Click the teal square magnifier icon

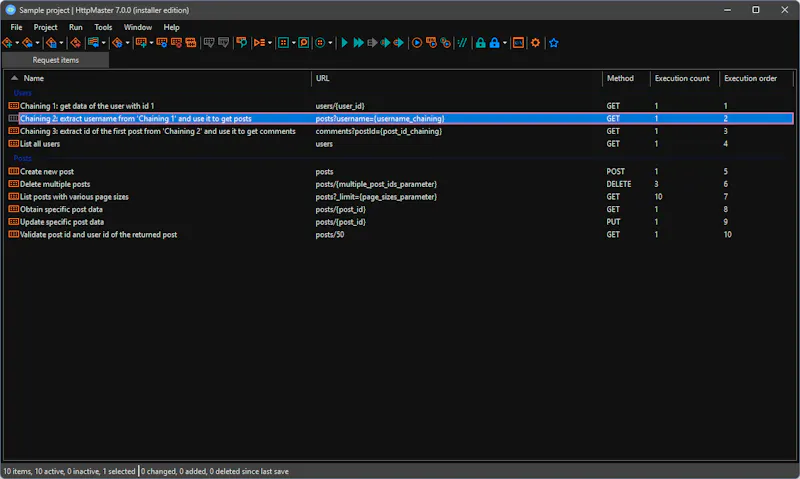[x=304, y=43]
